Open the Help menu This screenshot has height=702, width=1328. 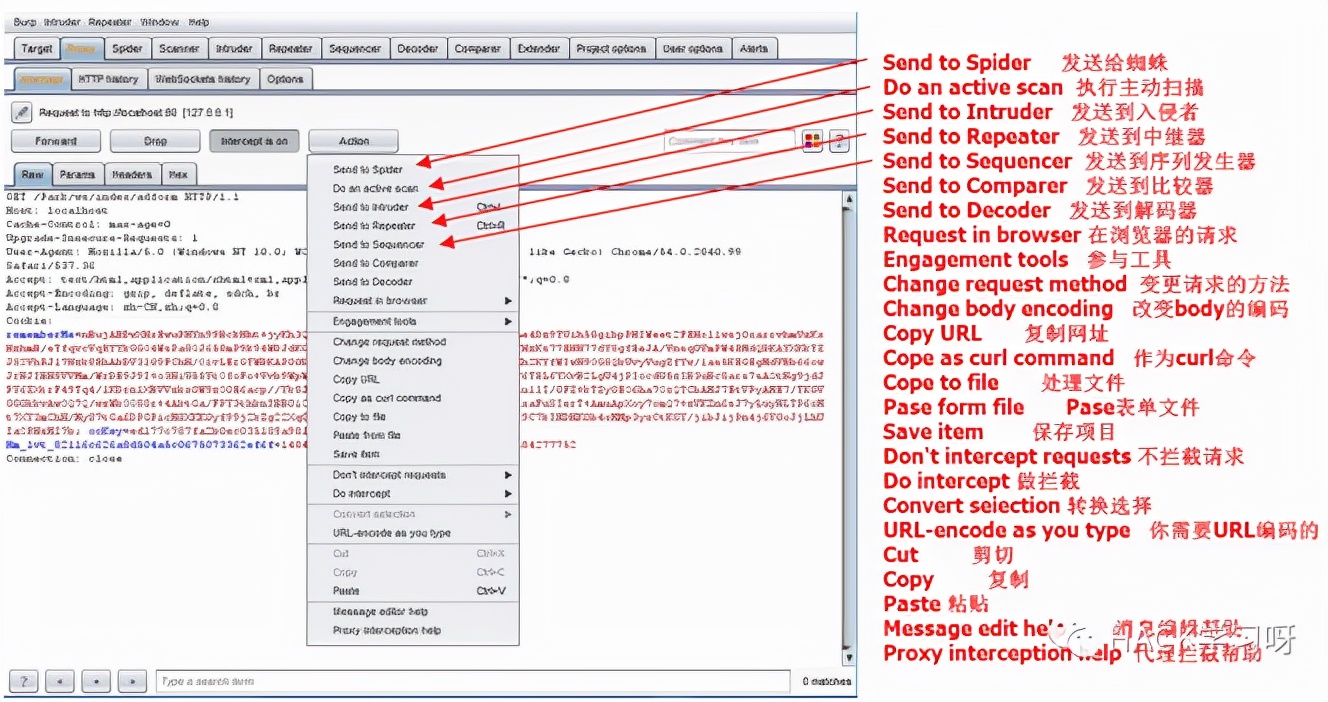coord(199,22)
